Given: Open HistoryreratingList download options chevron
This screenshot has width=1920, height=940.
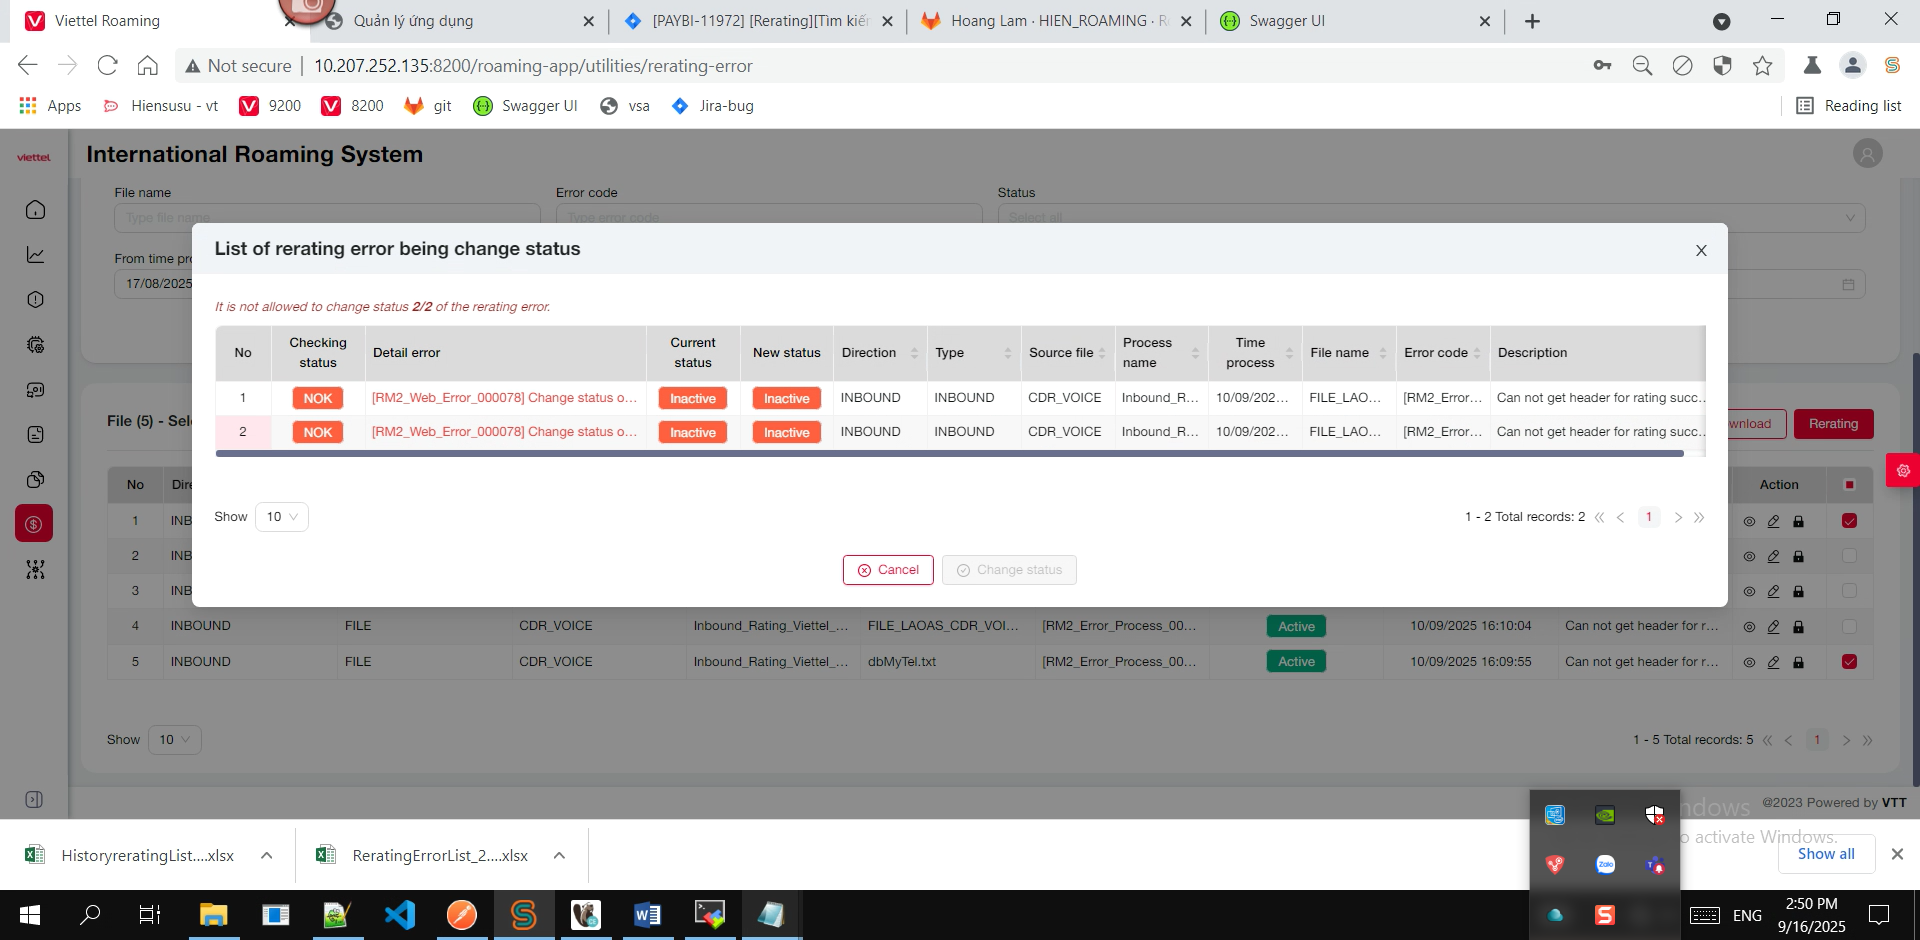Looking at the screenshot, I should [x=267, y=856].
